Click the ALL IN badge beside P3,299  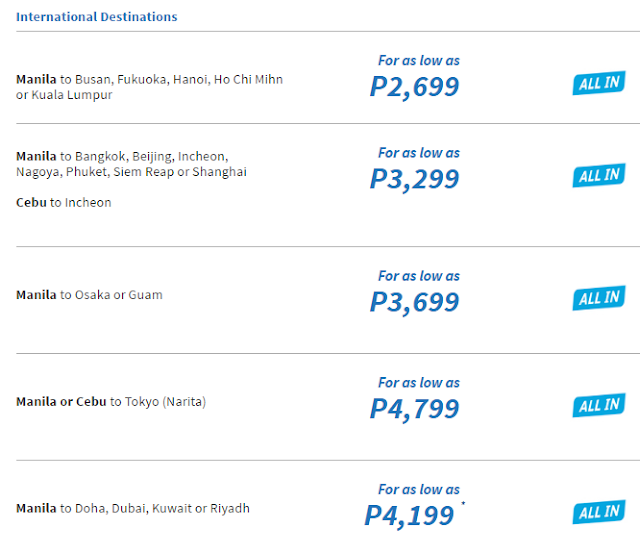(x=599, y=175)
